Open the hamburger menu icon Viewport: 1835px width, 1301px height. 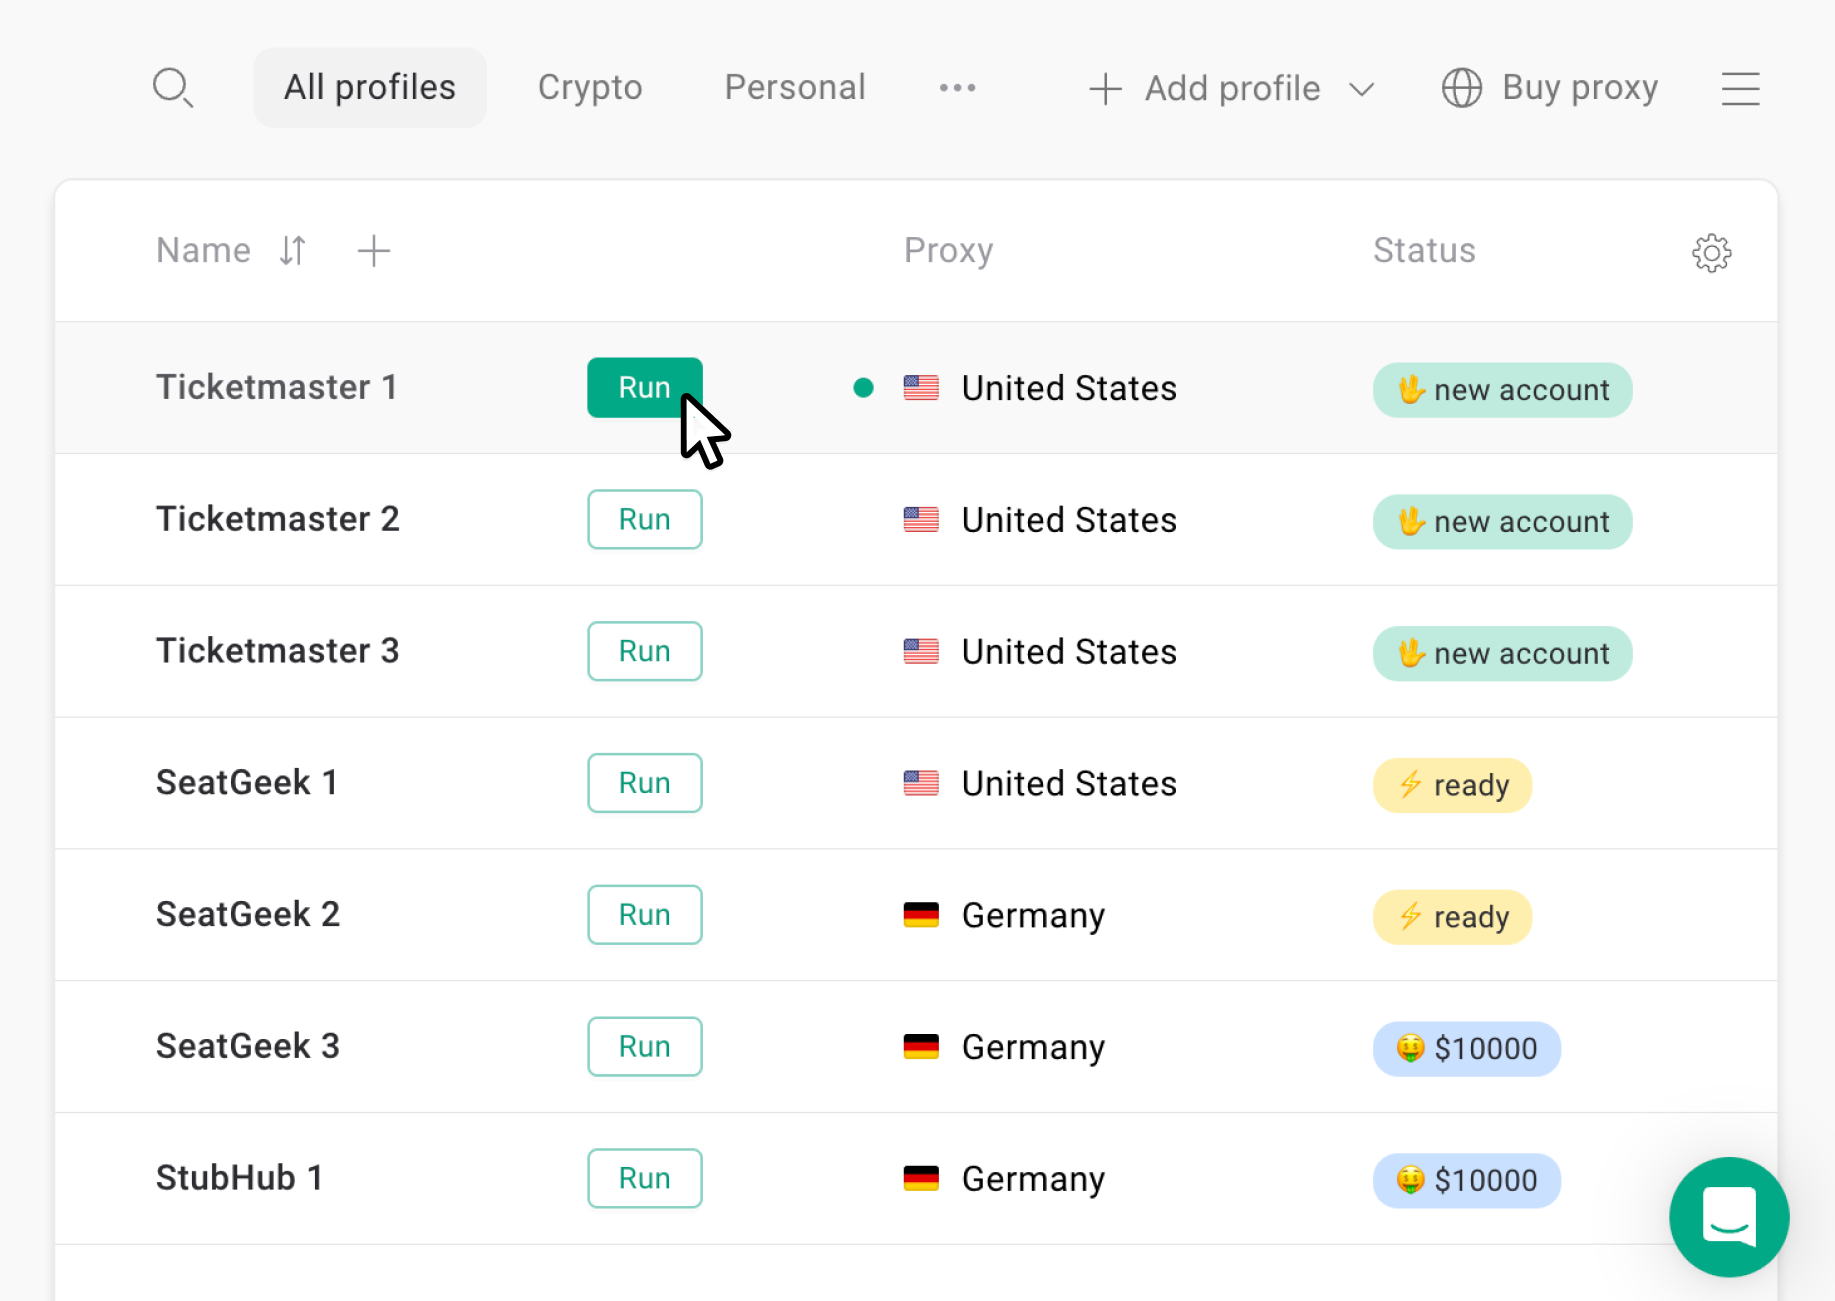(x=1740, y=88)
